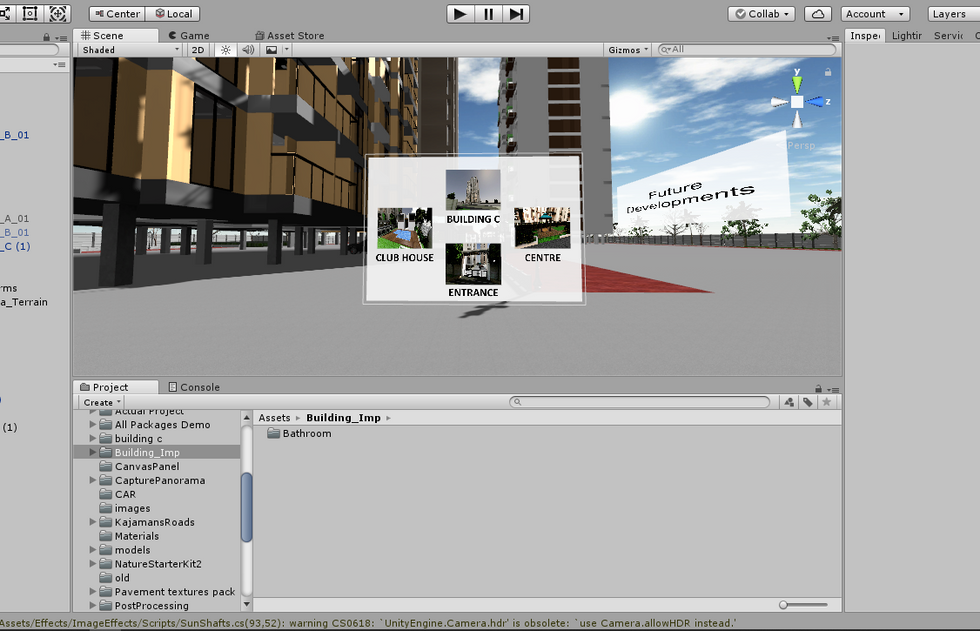Select the combined transform tool icon
Screen dimensions: 980x631
[58, 13]
